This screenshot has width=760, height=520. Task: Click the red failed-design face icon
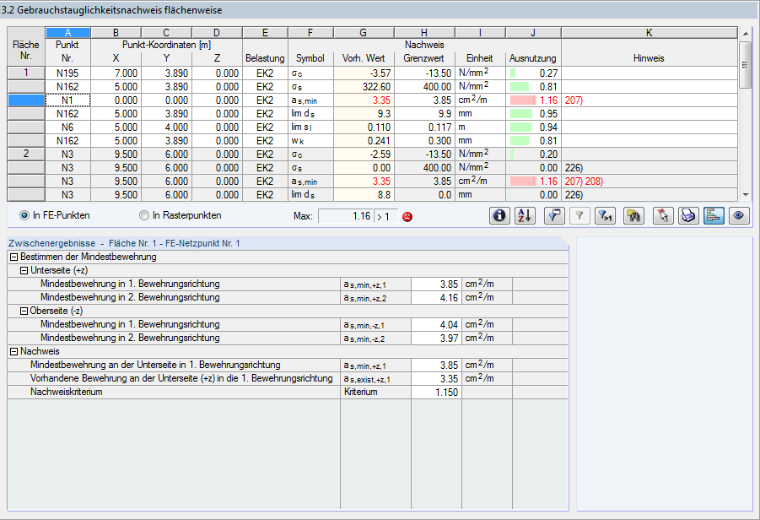click(x=407, y=217)
